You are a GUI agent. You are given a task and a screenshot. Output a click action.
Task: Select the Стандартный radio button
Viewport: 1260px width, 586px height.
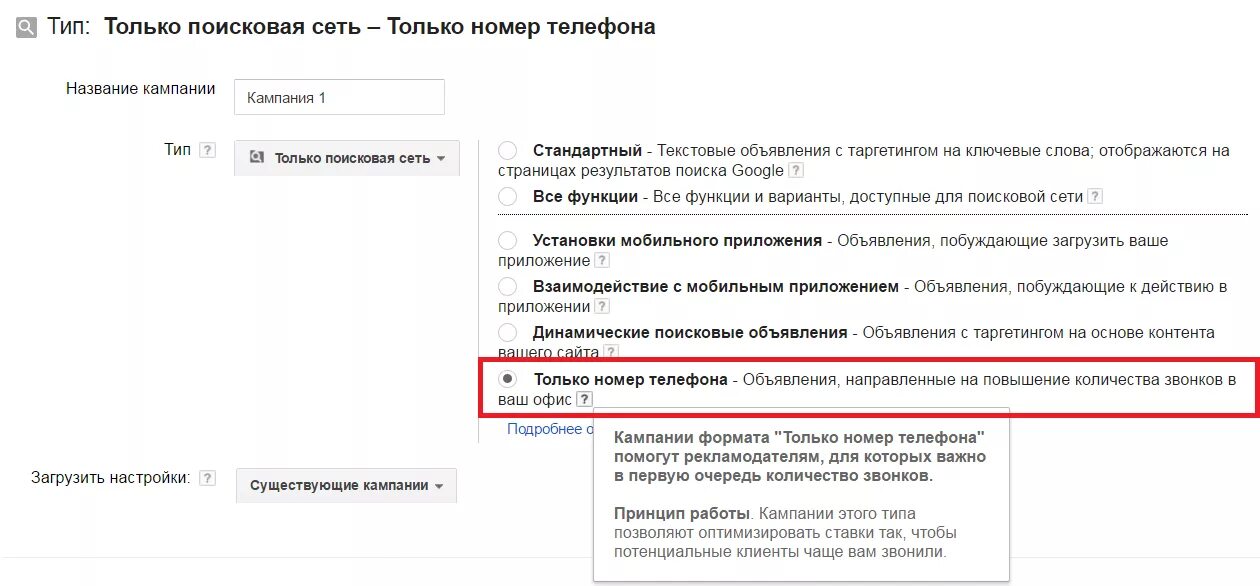click(508, 151)
